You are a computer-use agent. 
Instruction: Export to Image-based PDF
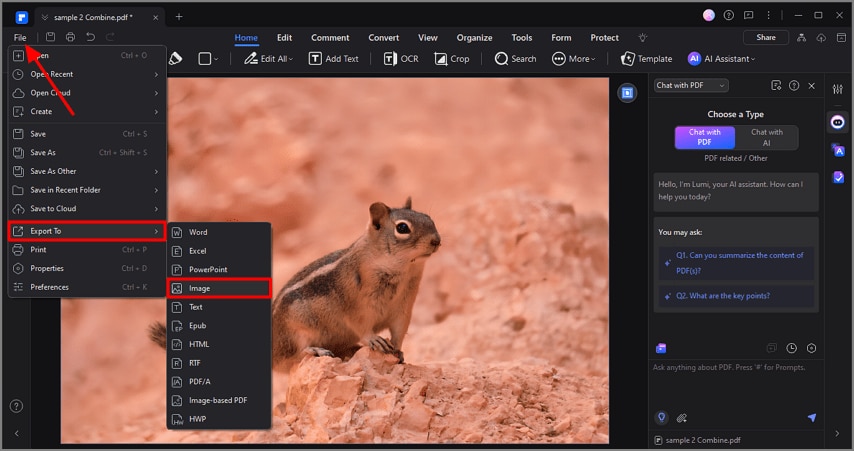[x=219, y=400]
